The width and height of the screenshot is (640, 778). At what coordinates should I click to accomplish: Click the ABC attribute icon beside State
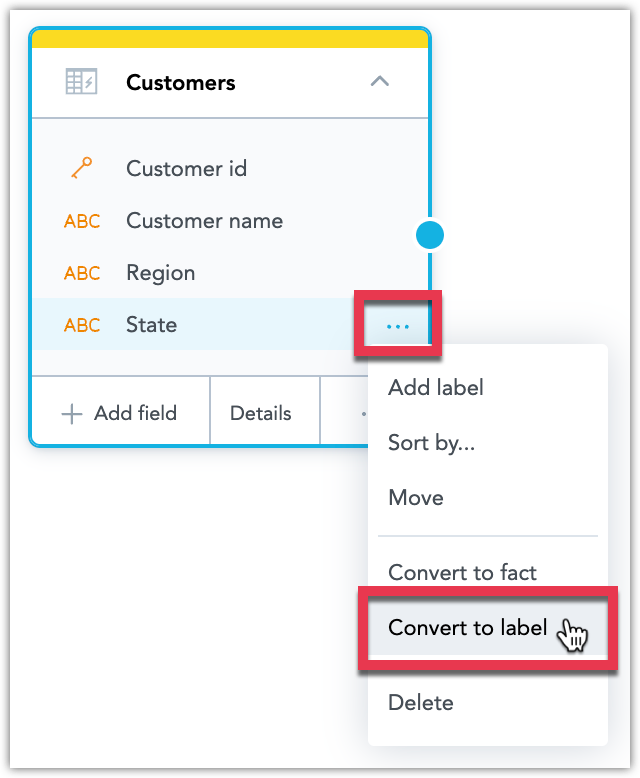click(82, 325)
